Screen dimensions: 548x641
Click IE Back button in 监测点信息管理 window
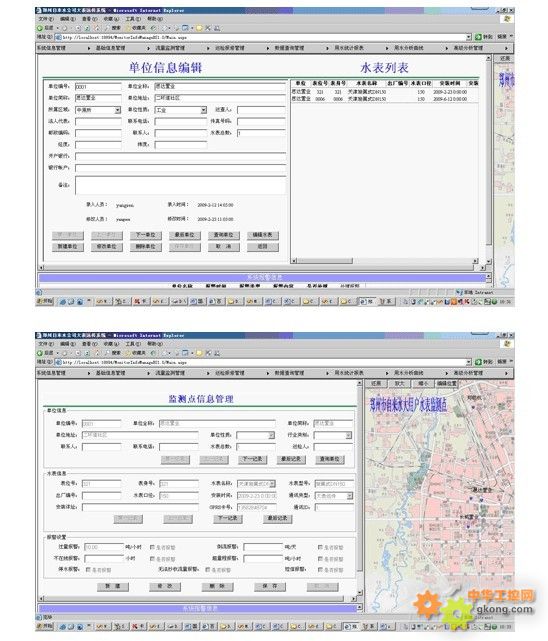pyautogui.click(x=45, y=353)
